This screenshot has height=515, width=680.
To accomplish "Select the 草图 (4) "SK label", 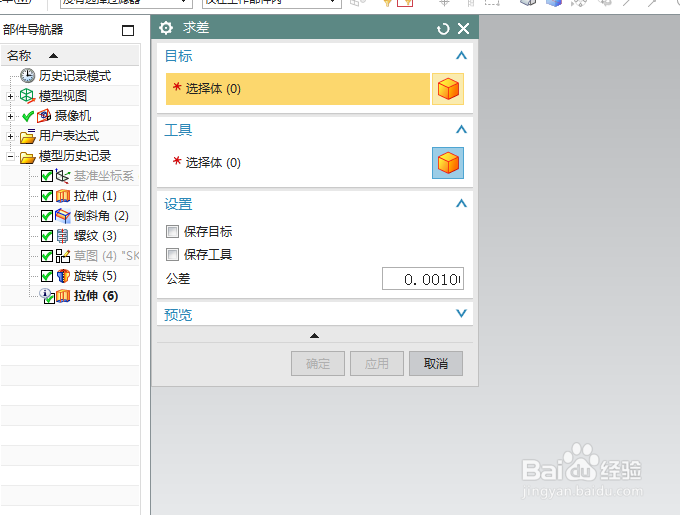I will pos(106,256).
